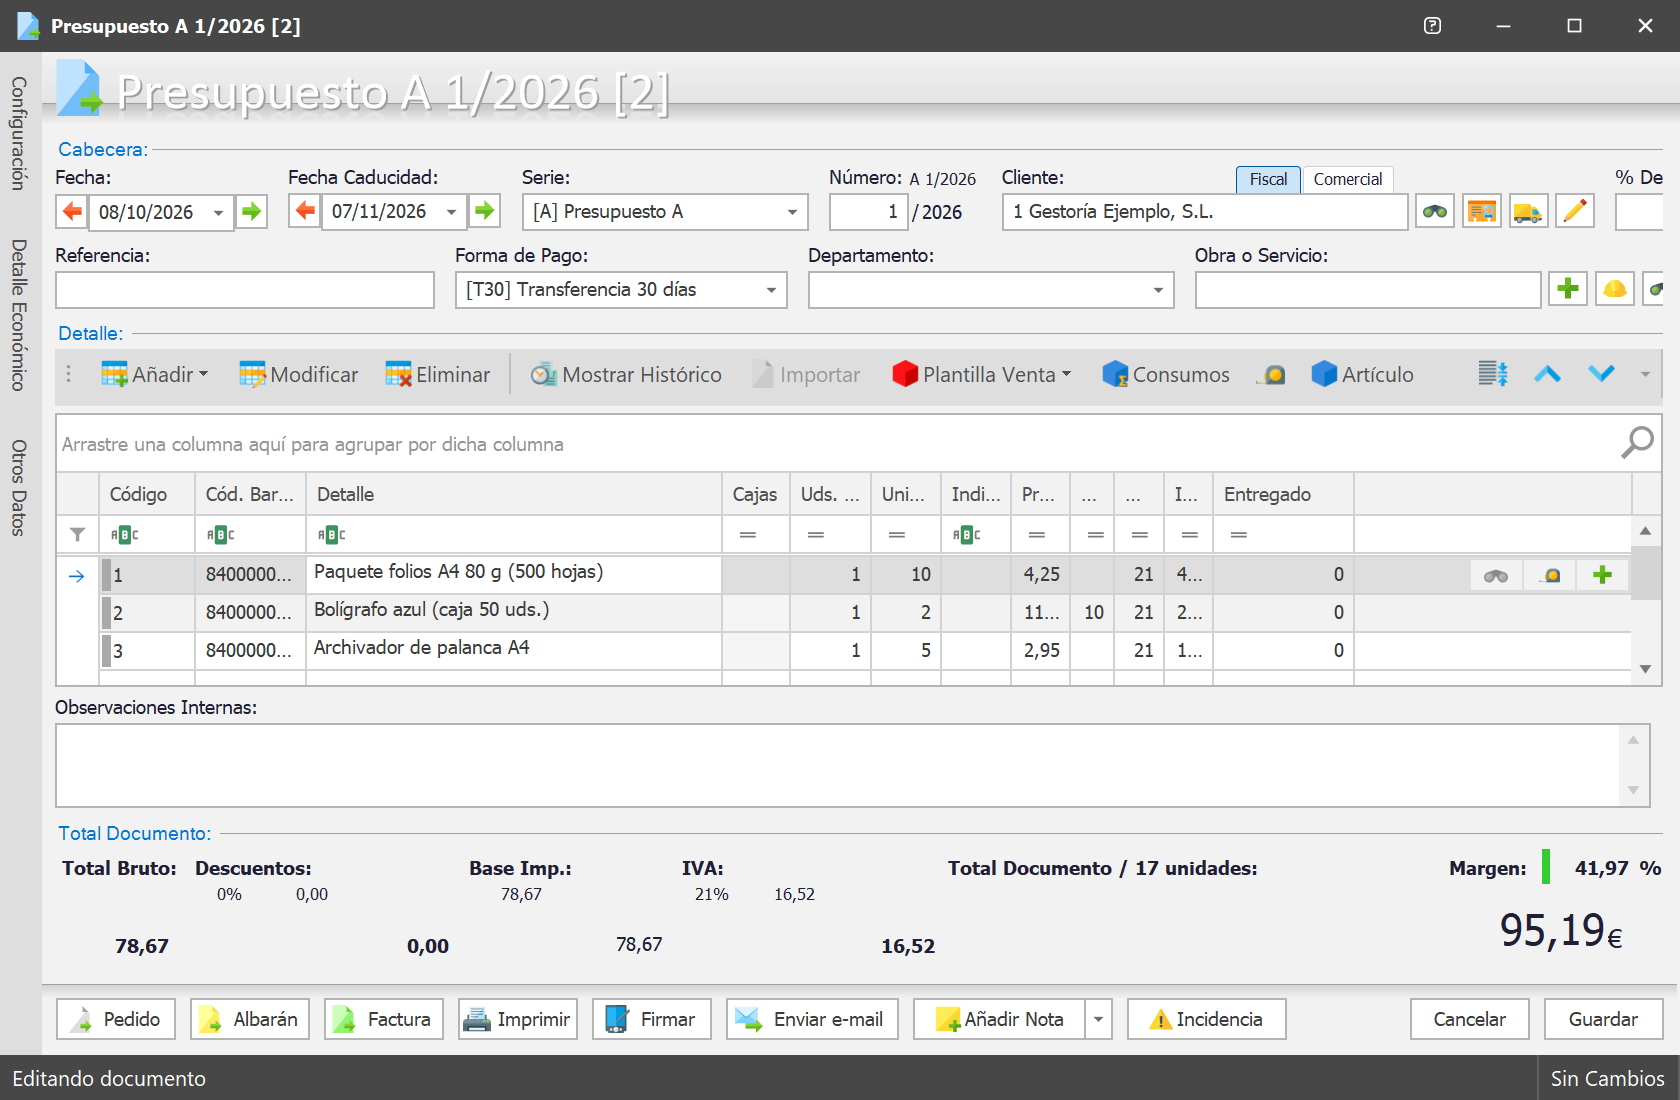Click the Cancelar button
1680x1100 pixels.
1469,1019
